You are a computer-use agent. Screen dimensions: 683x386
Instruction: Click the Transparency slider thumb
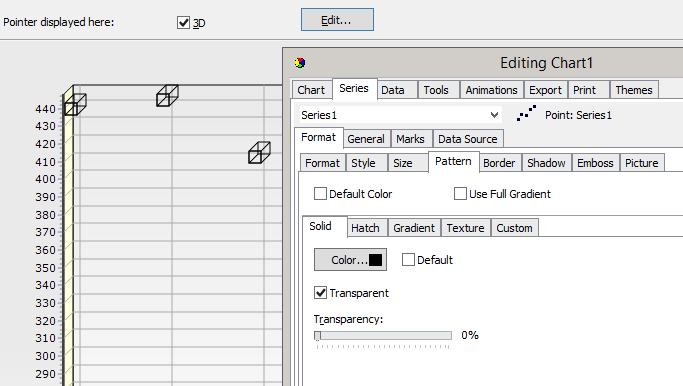coord(318,335)
